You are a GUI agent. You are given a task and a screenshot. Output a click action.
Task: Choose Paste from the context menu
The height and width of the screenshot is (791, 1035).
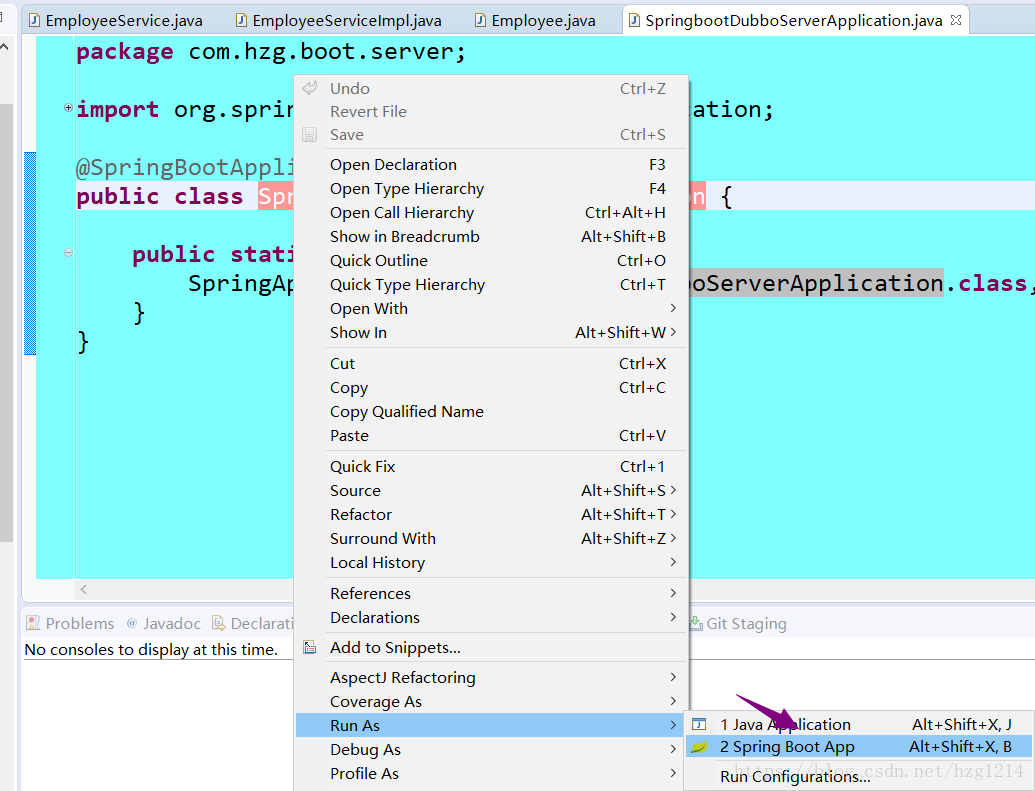click(492, 436)
